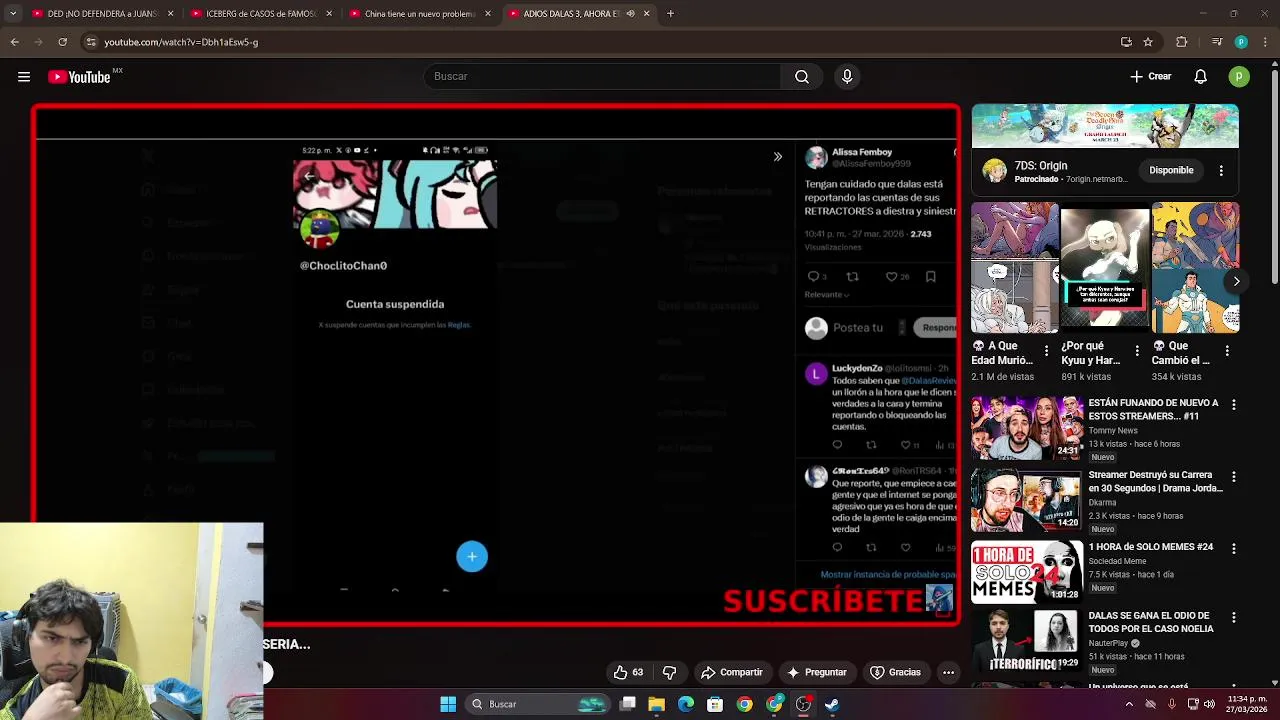Open more actions menu under video
This screenshot has height=720, width=1280.
coord(948,672)
